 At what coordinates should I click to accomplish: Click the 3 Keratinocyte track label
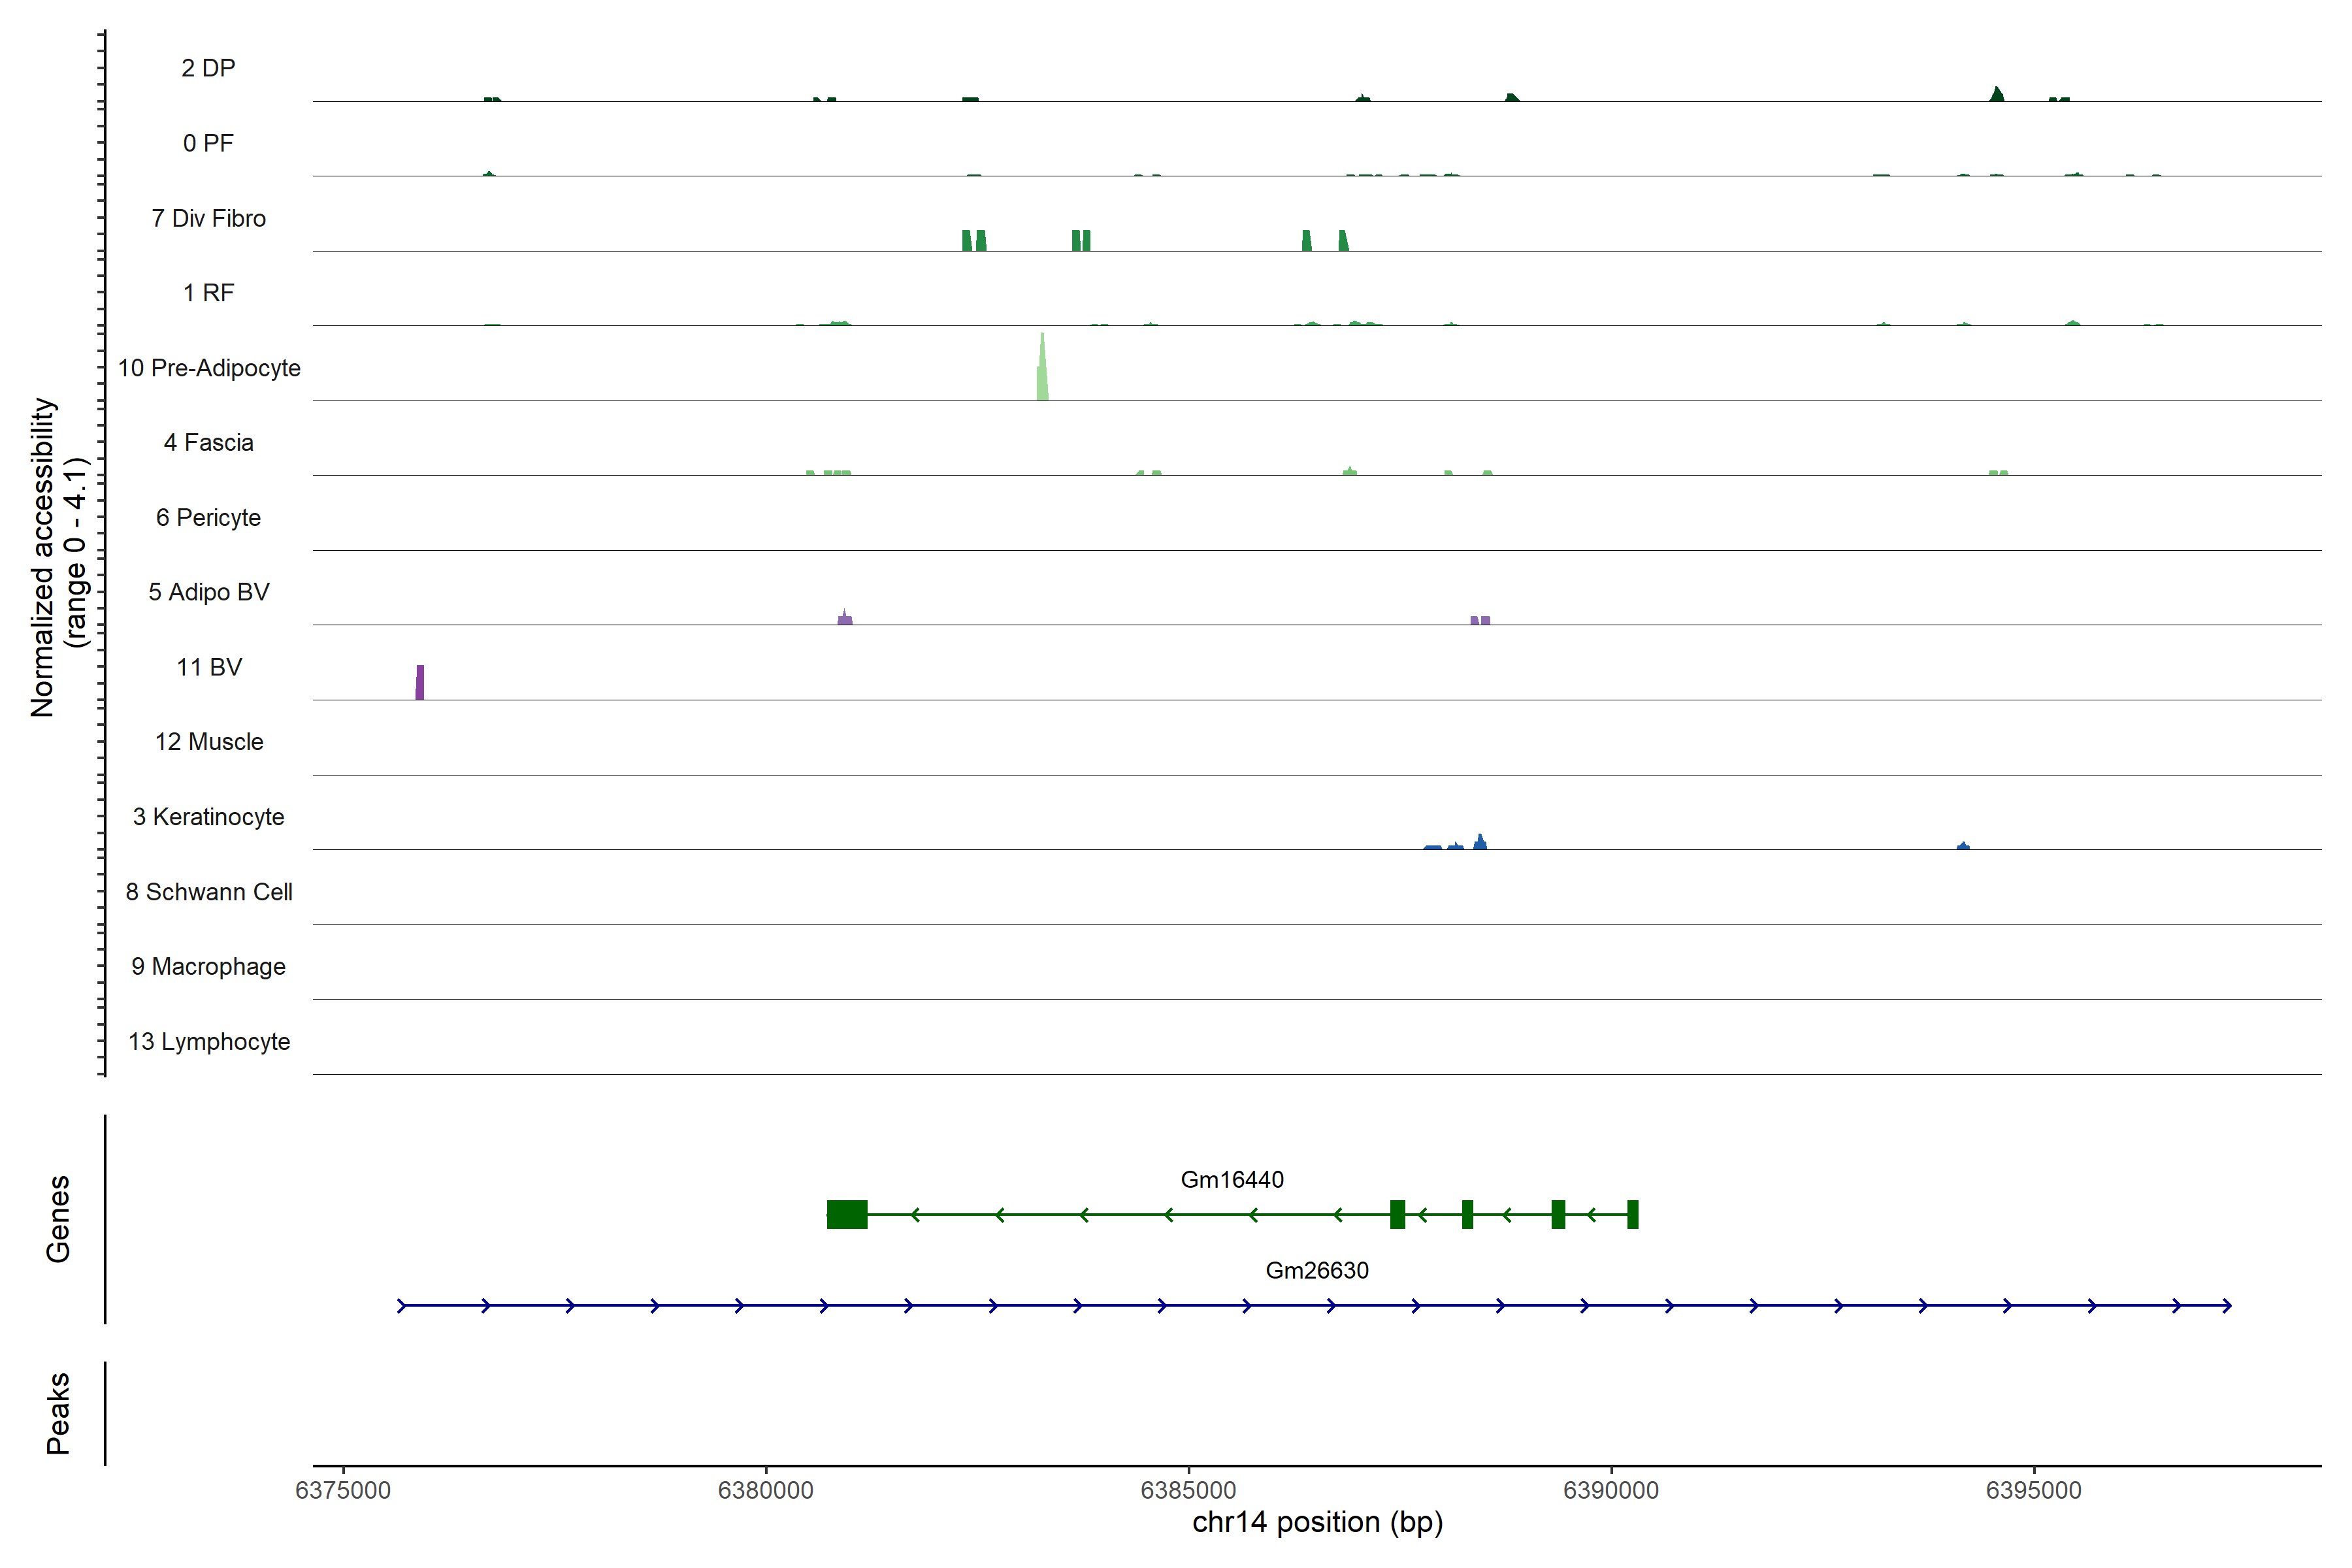pos(209,817)
